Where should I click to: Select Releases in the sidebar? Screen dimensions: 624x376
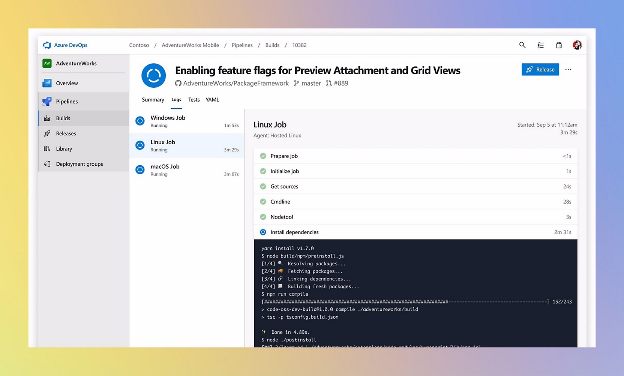pos(83,133)
